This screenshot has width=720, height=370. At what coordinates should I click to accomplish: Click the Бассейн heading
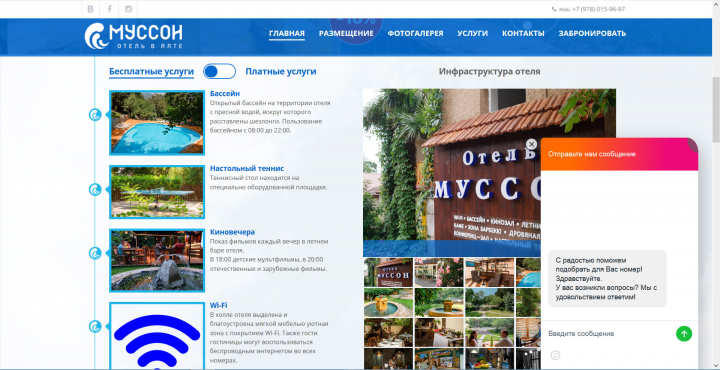[225, 94]
